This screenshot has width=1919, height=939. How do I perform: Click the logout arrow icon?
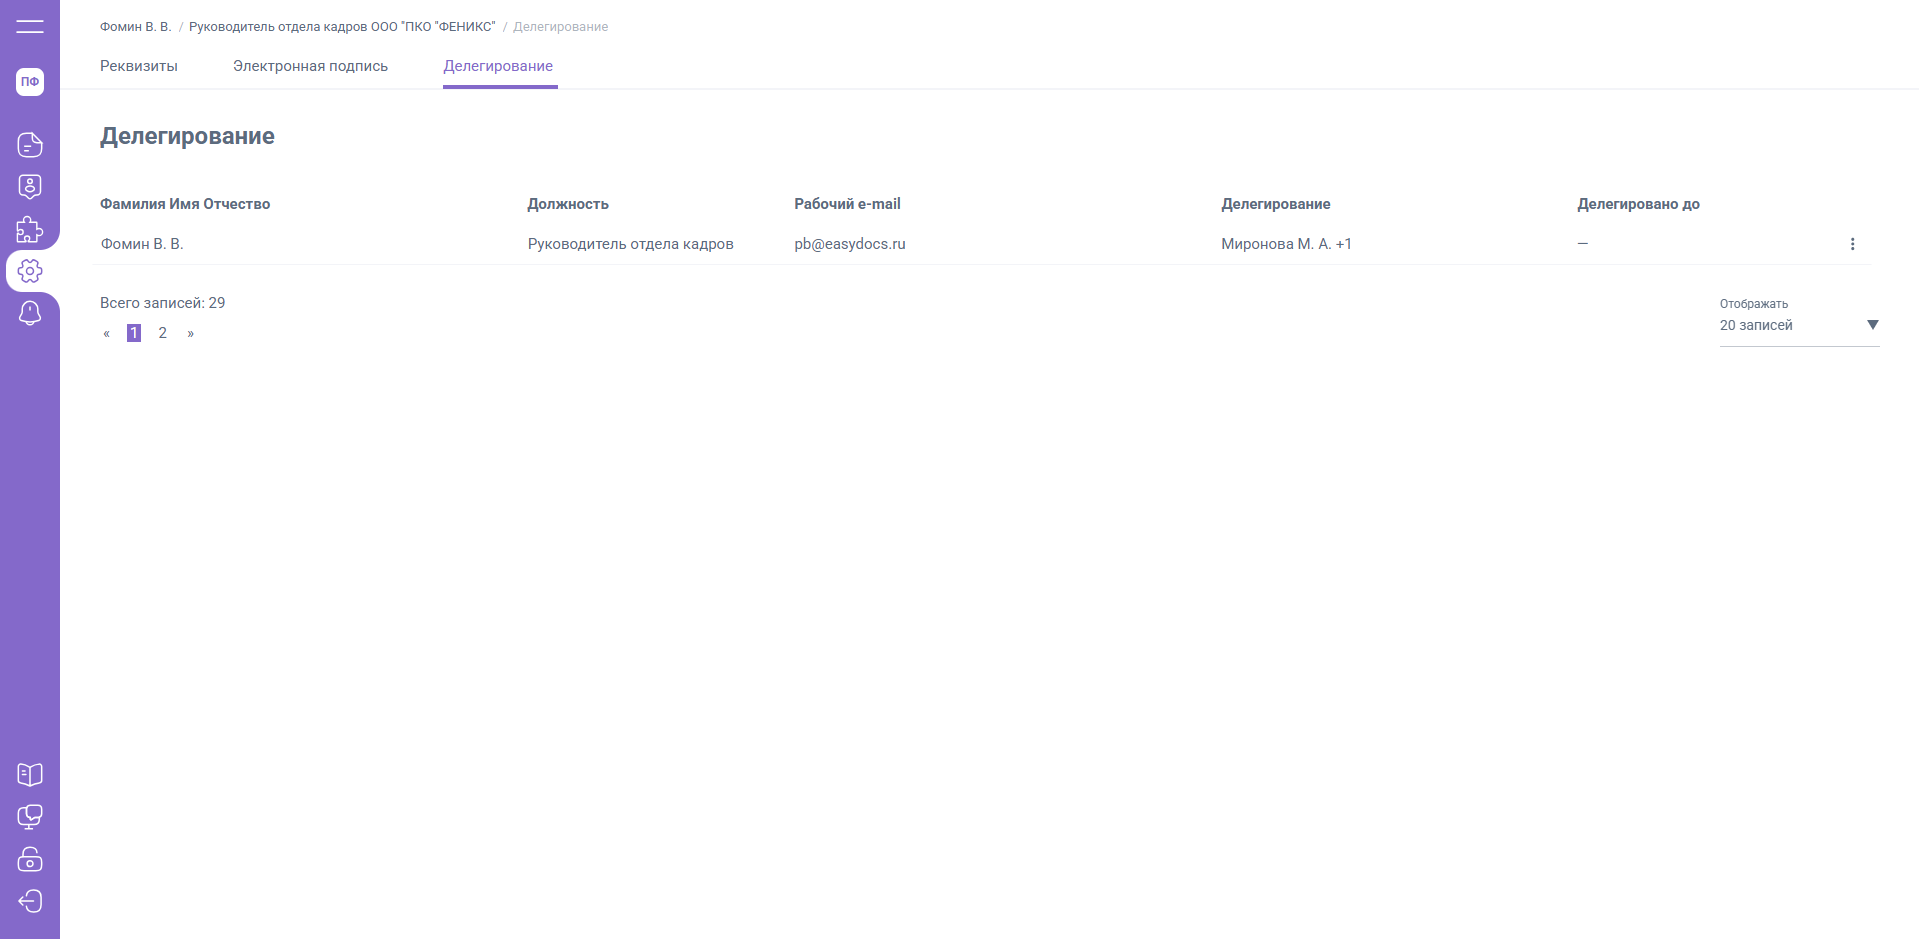[x=30, y=901]
